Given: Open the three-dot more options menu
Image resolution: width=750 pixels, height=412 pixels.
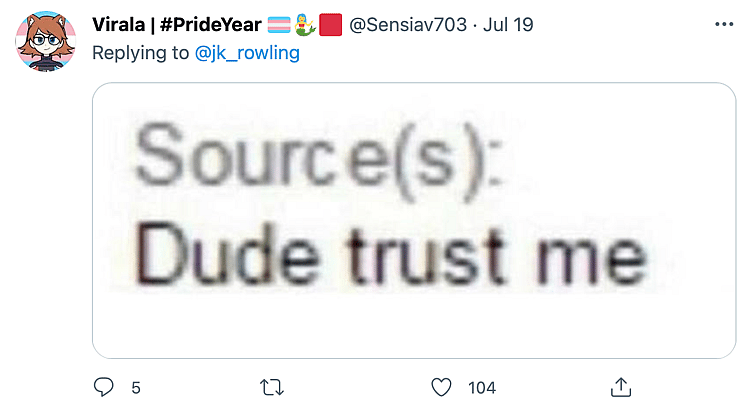Looking at the screenshot, I should coord(724,24).
